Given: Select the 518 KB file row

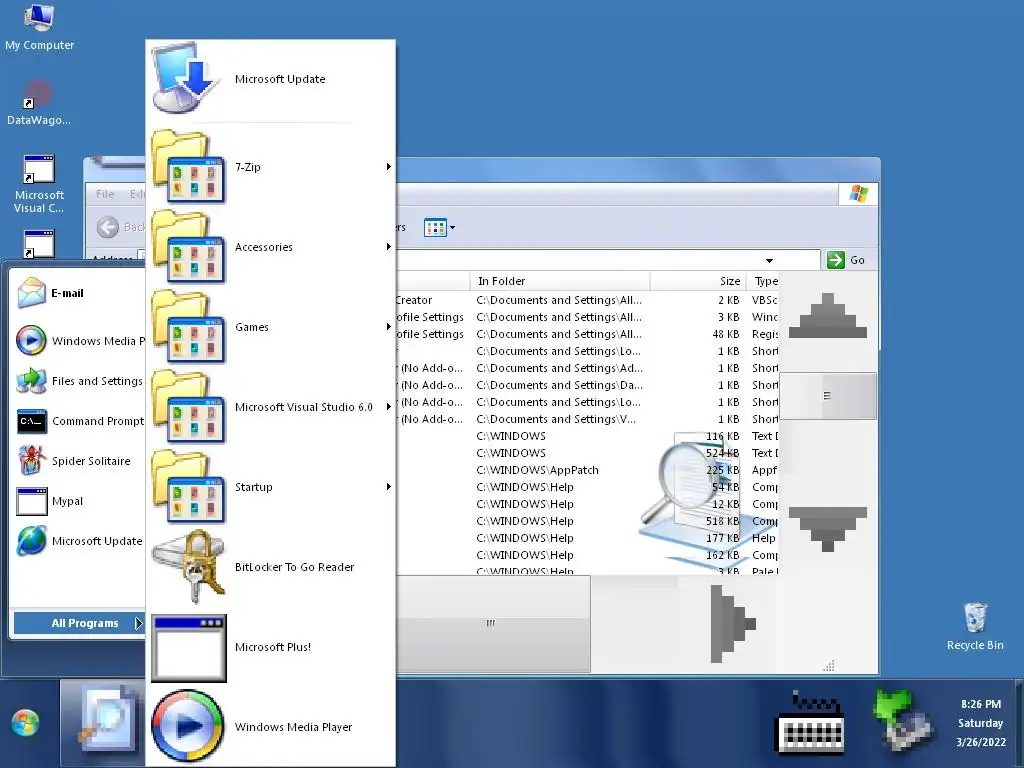Looking at the screenshot, I should (x=588, y=521).
